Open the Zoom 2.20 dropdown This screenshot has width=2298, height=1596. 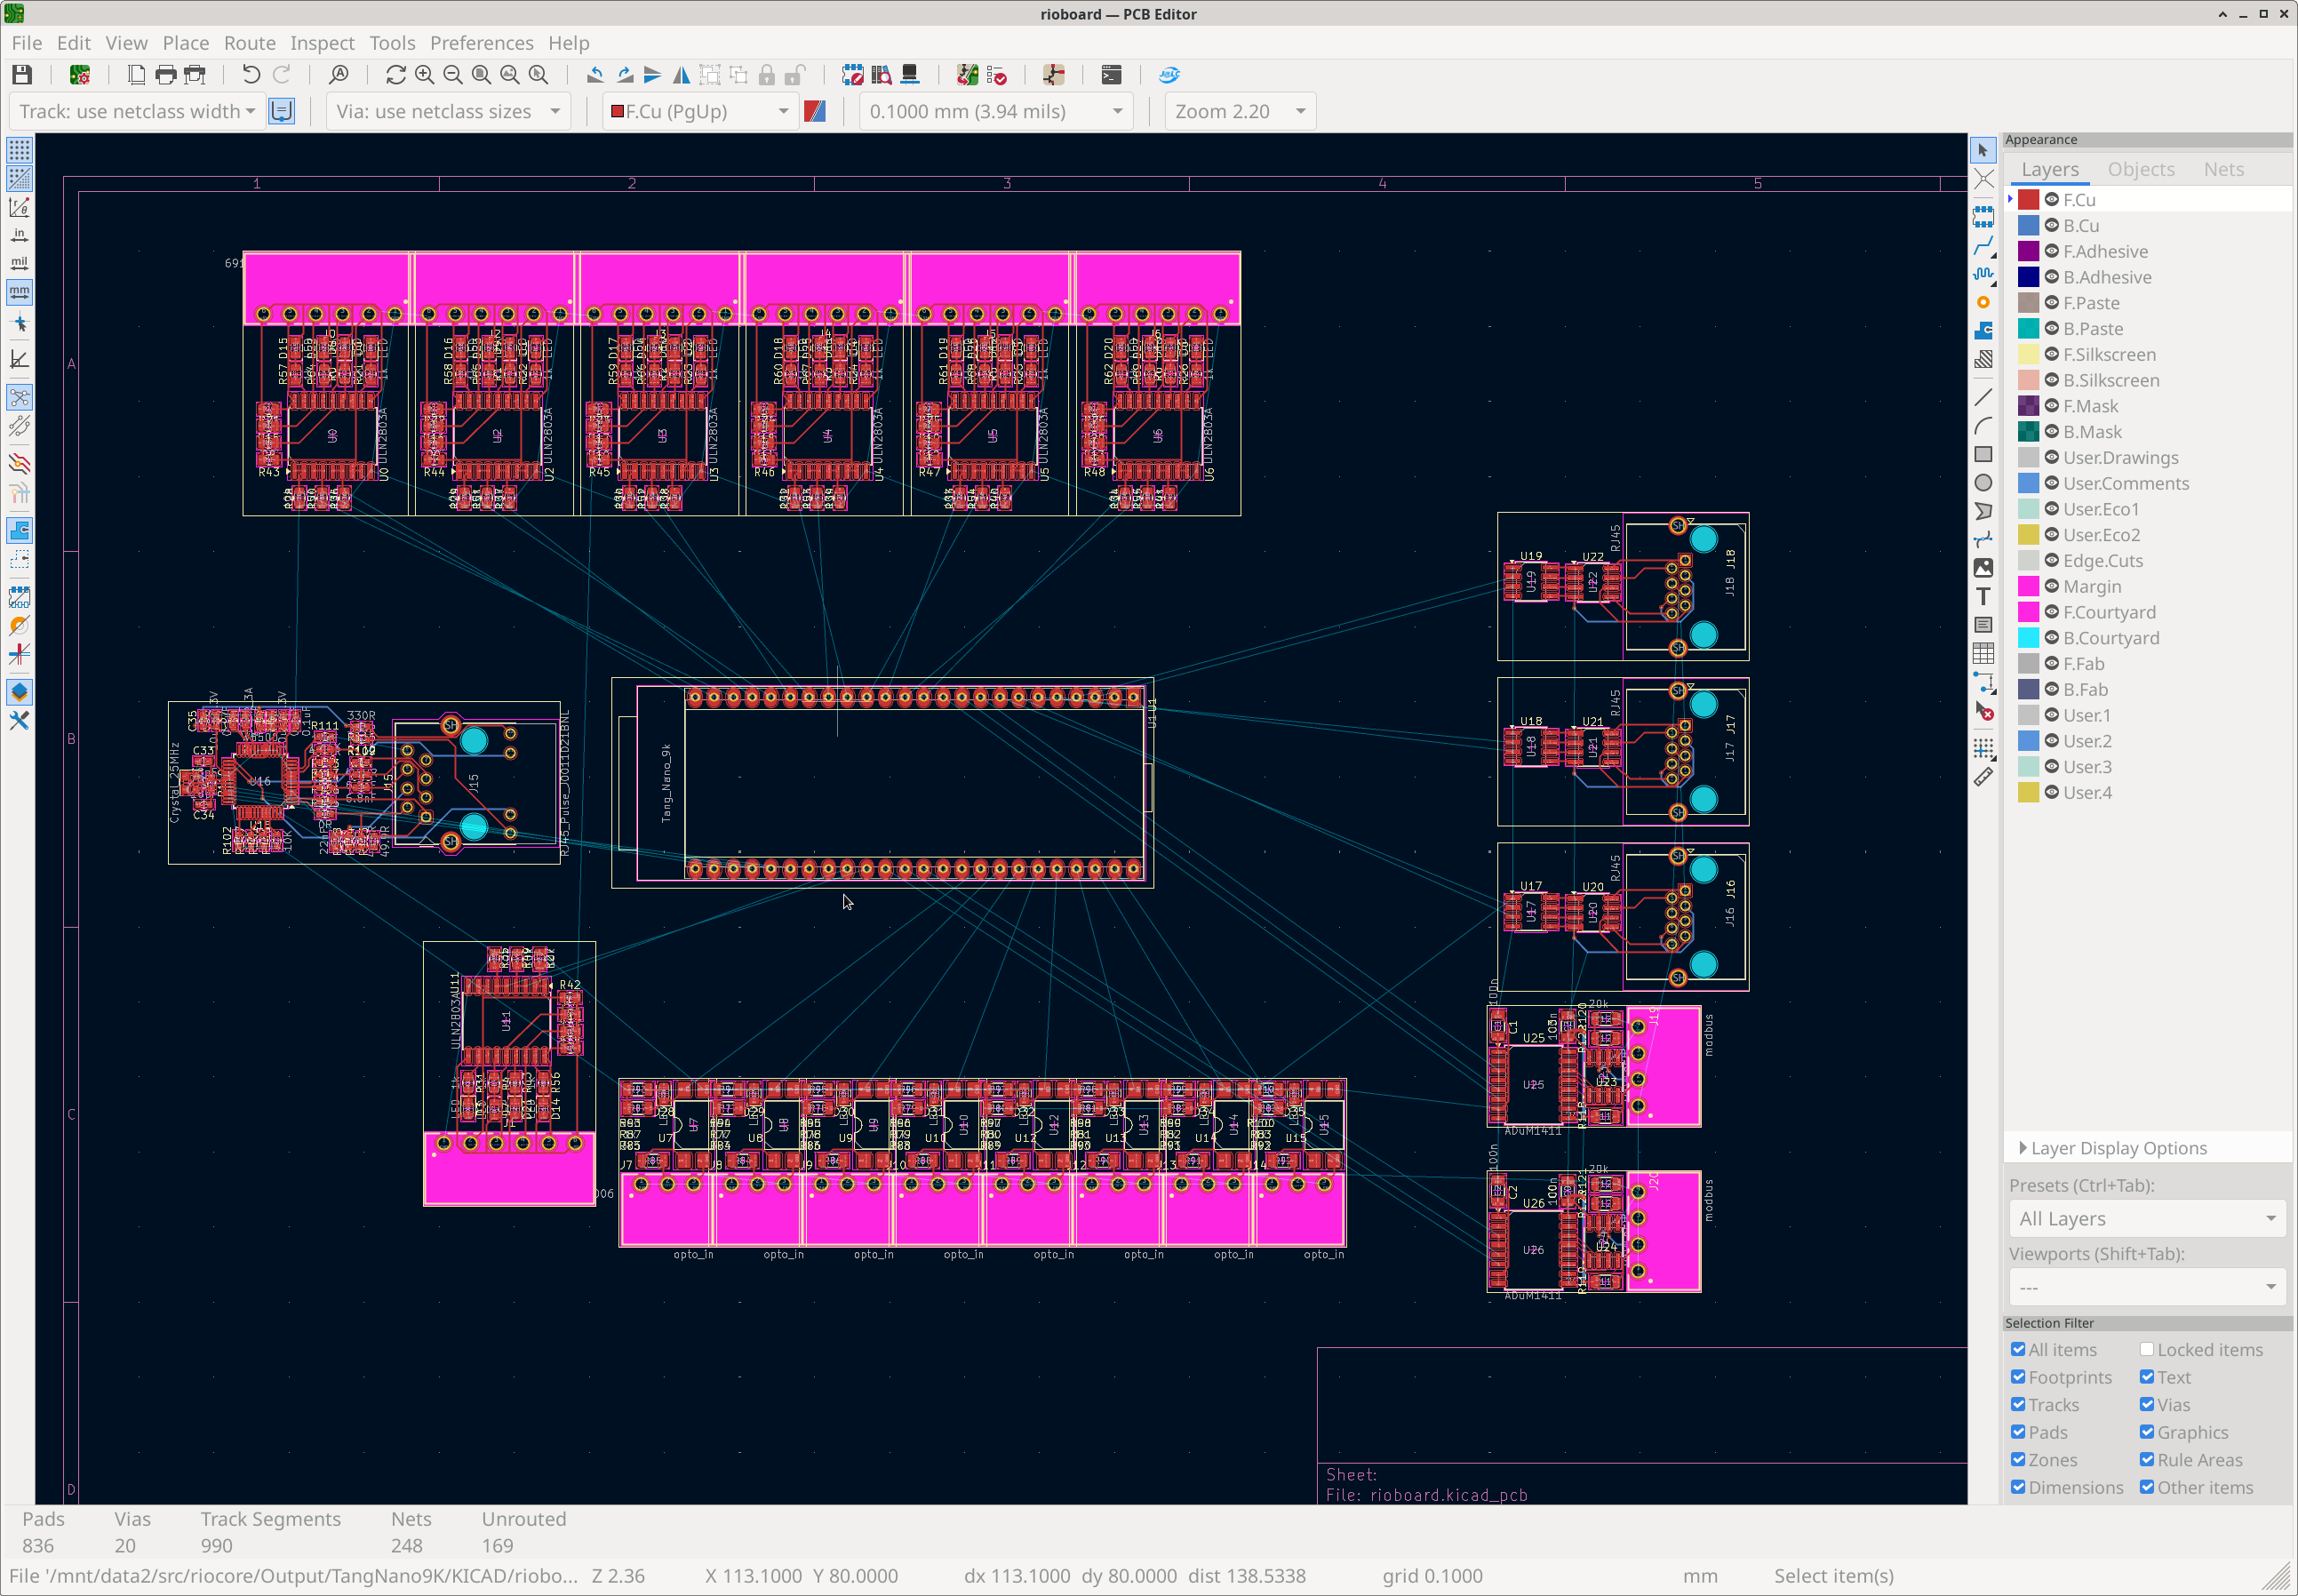coord(1240,111)
